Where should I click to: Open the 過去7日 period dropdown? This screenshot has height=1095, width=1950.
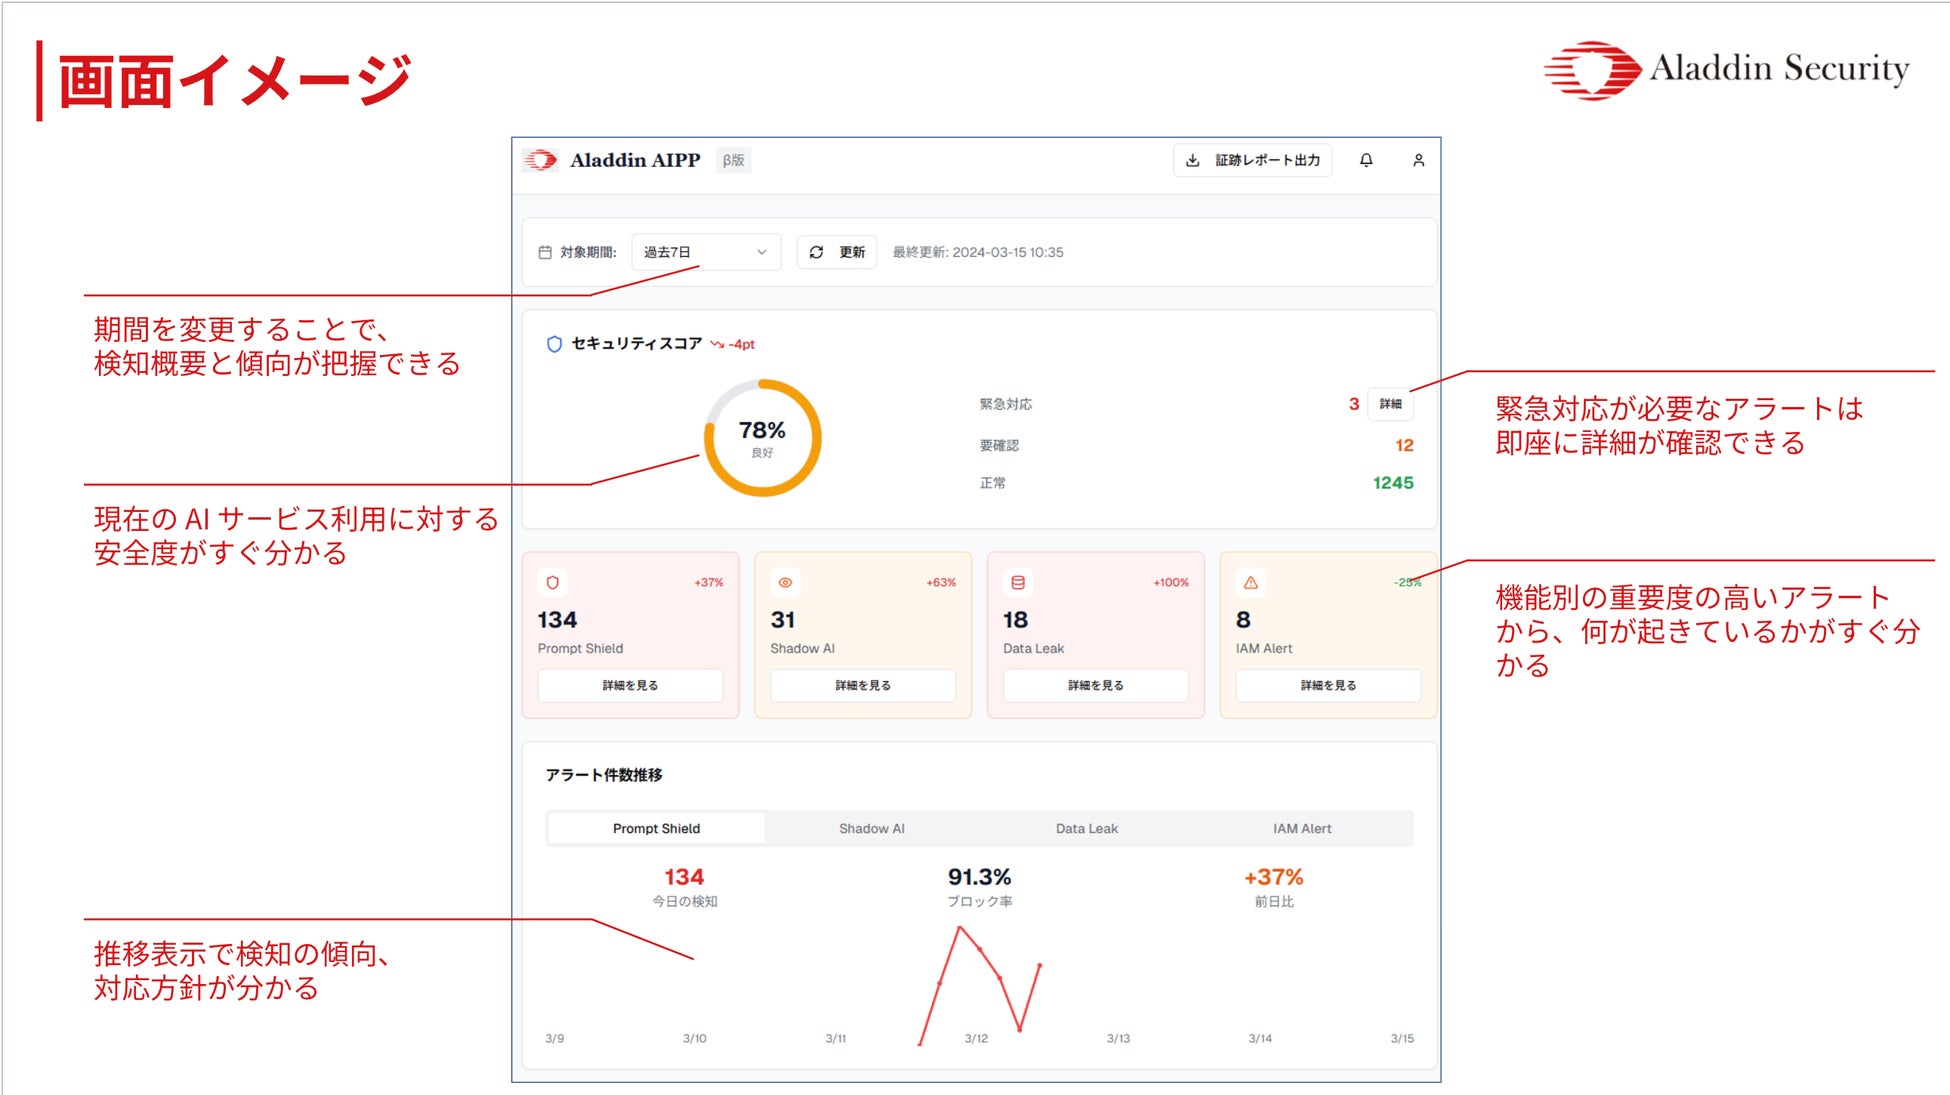pyautogui.click(x=705, y=252)
